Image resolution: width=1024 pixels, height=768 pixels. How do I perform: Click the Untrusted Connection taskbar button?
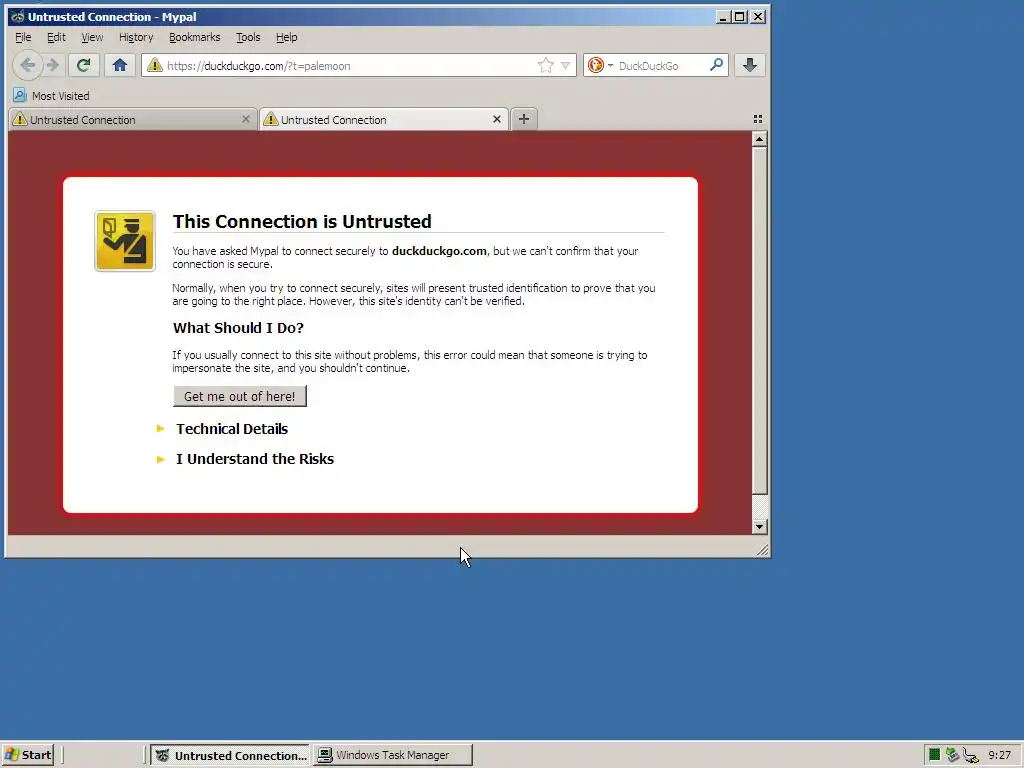(231, 755)
